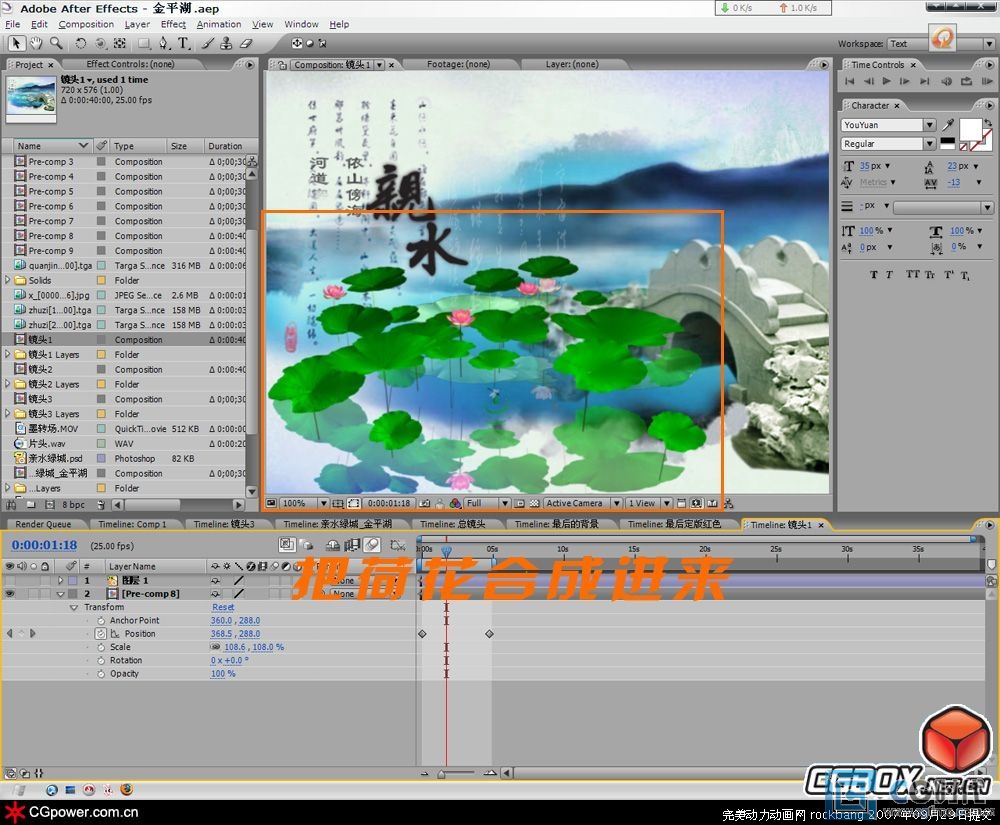Open the Effect menu
Viewport: 1000px width, 825px height.
coord(173,24)
